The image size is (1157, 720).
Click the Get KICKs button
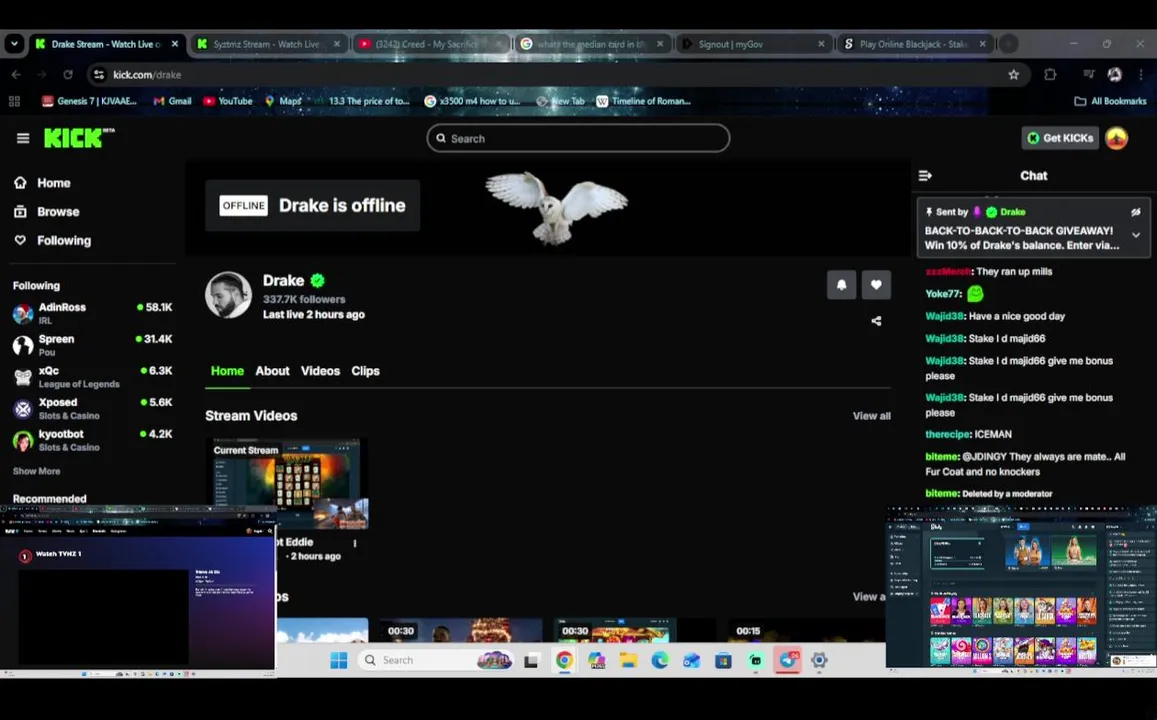pos(1060,138)
